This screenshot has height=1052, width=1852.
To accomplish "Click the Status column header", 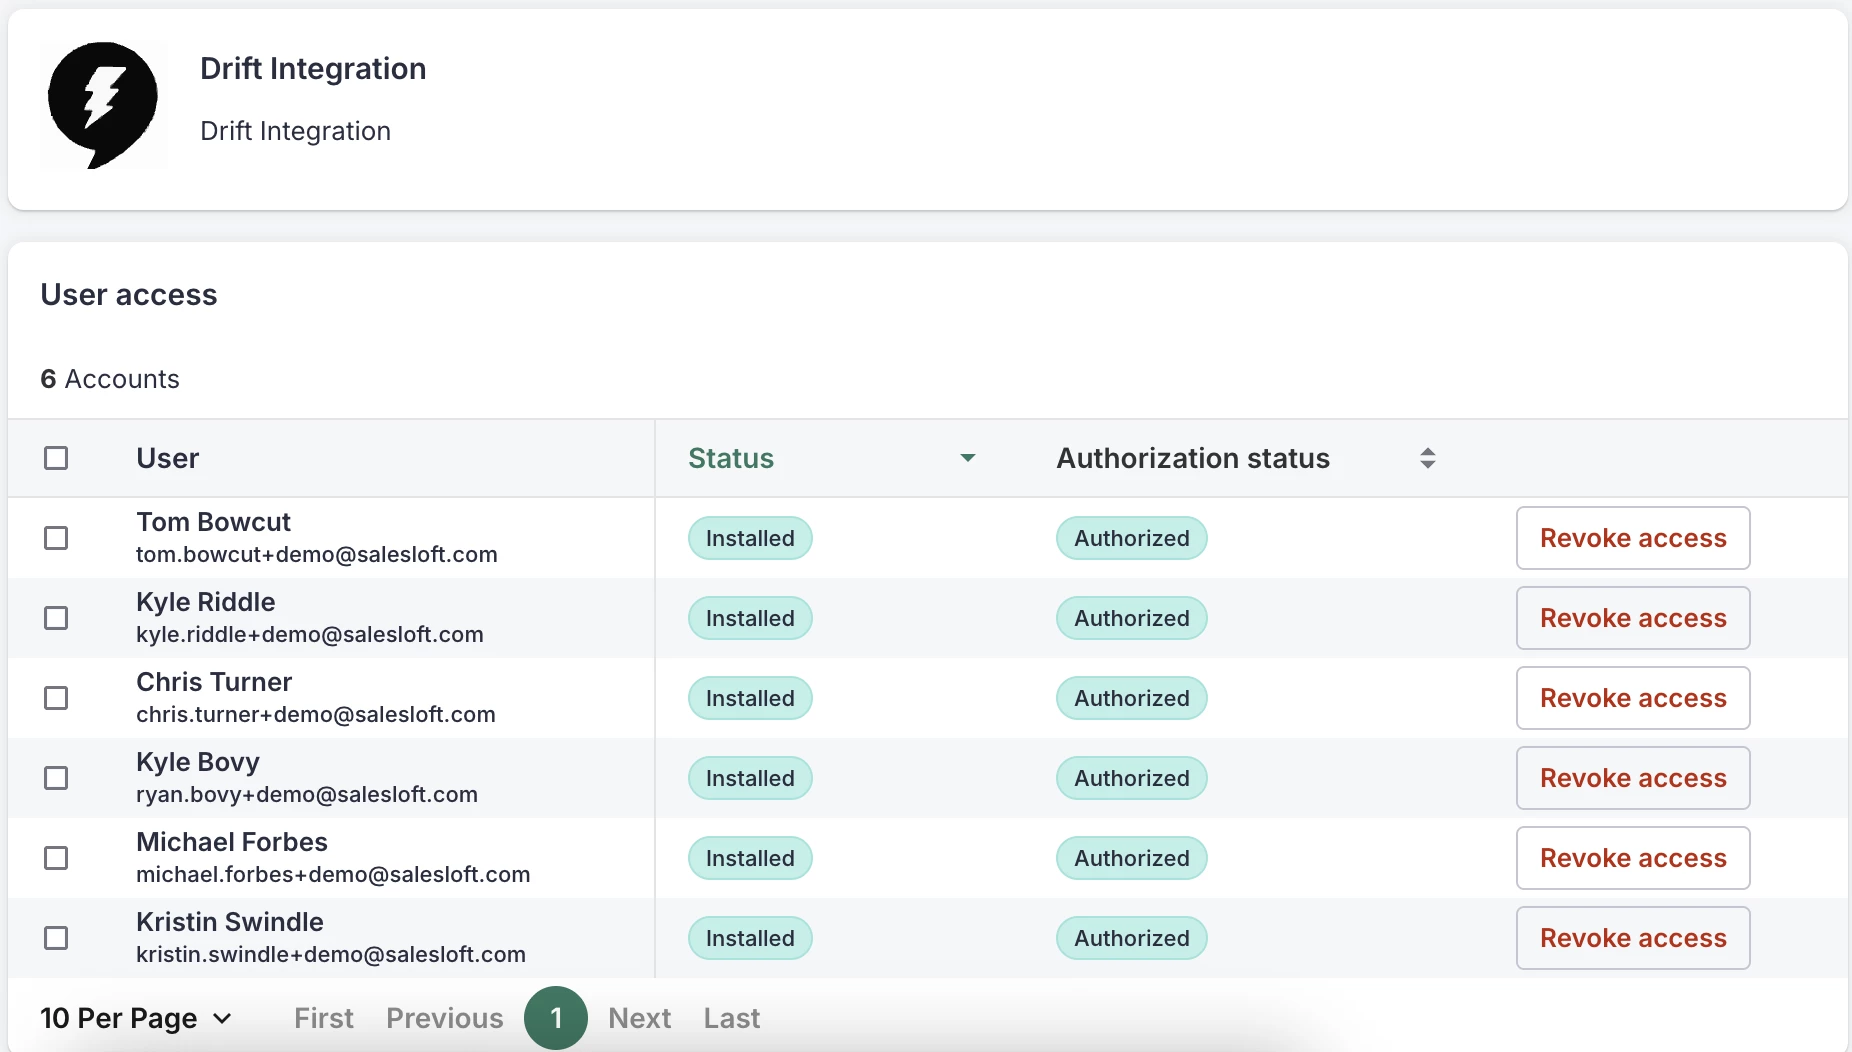I will (731, 458).
